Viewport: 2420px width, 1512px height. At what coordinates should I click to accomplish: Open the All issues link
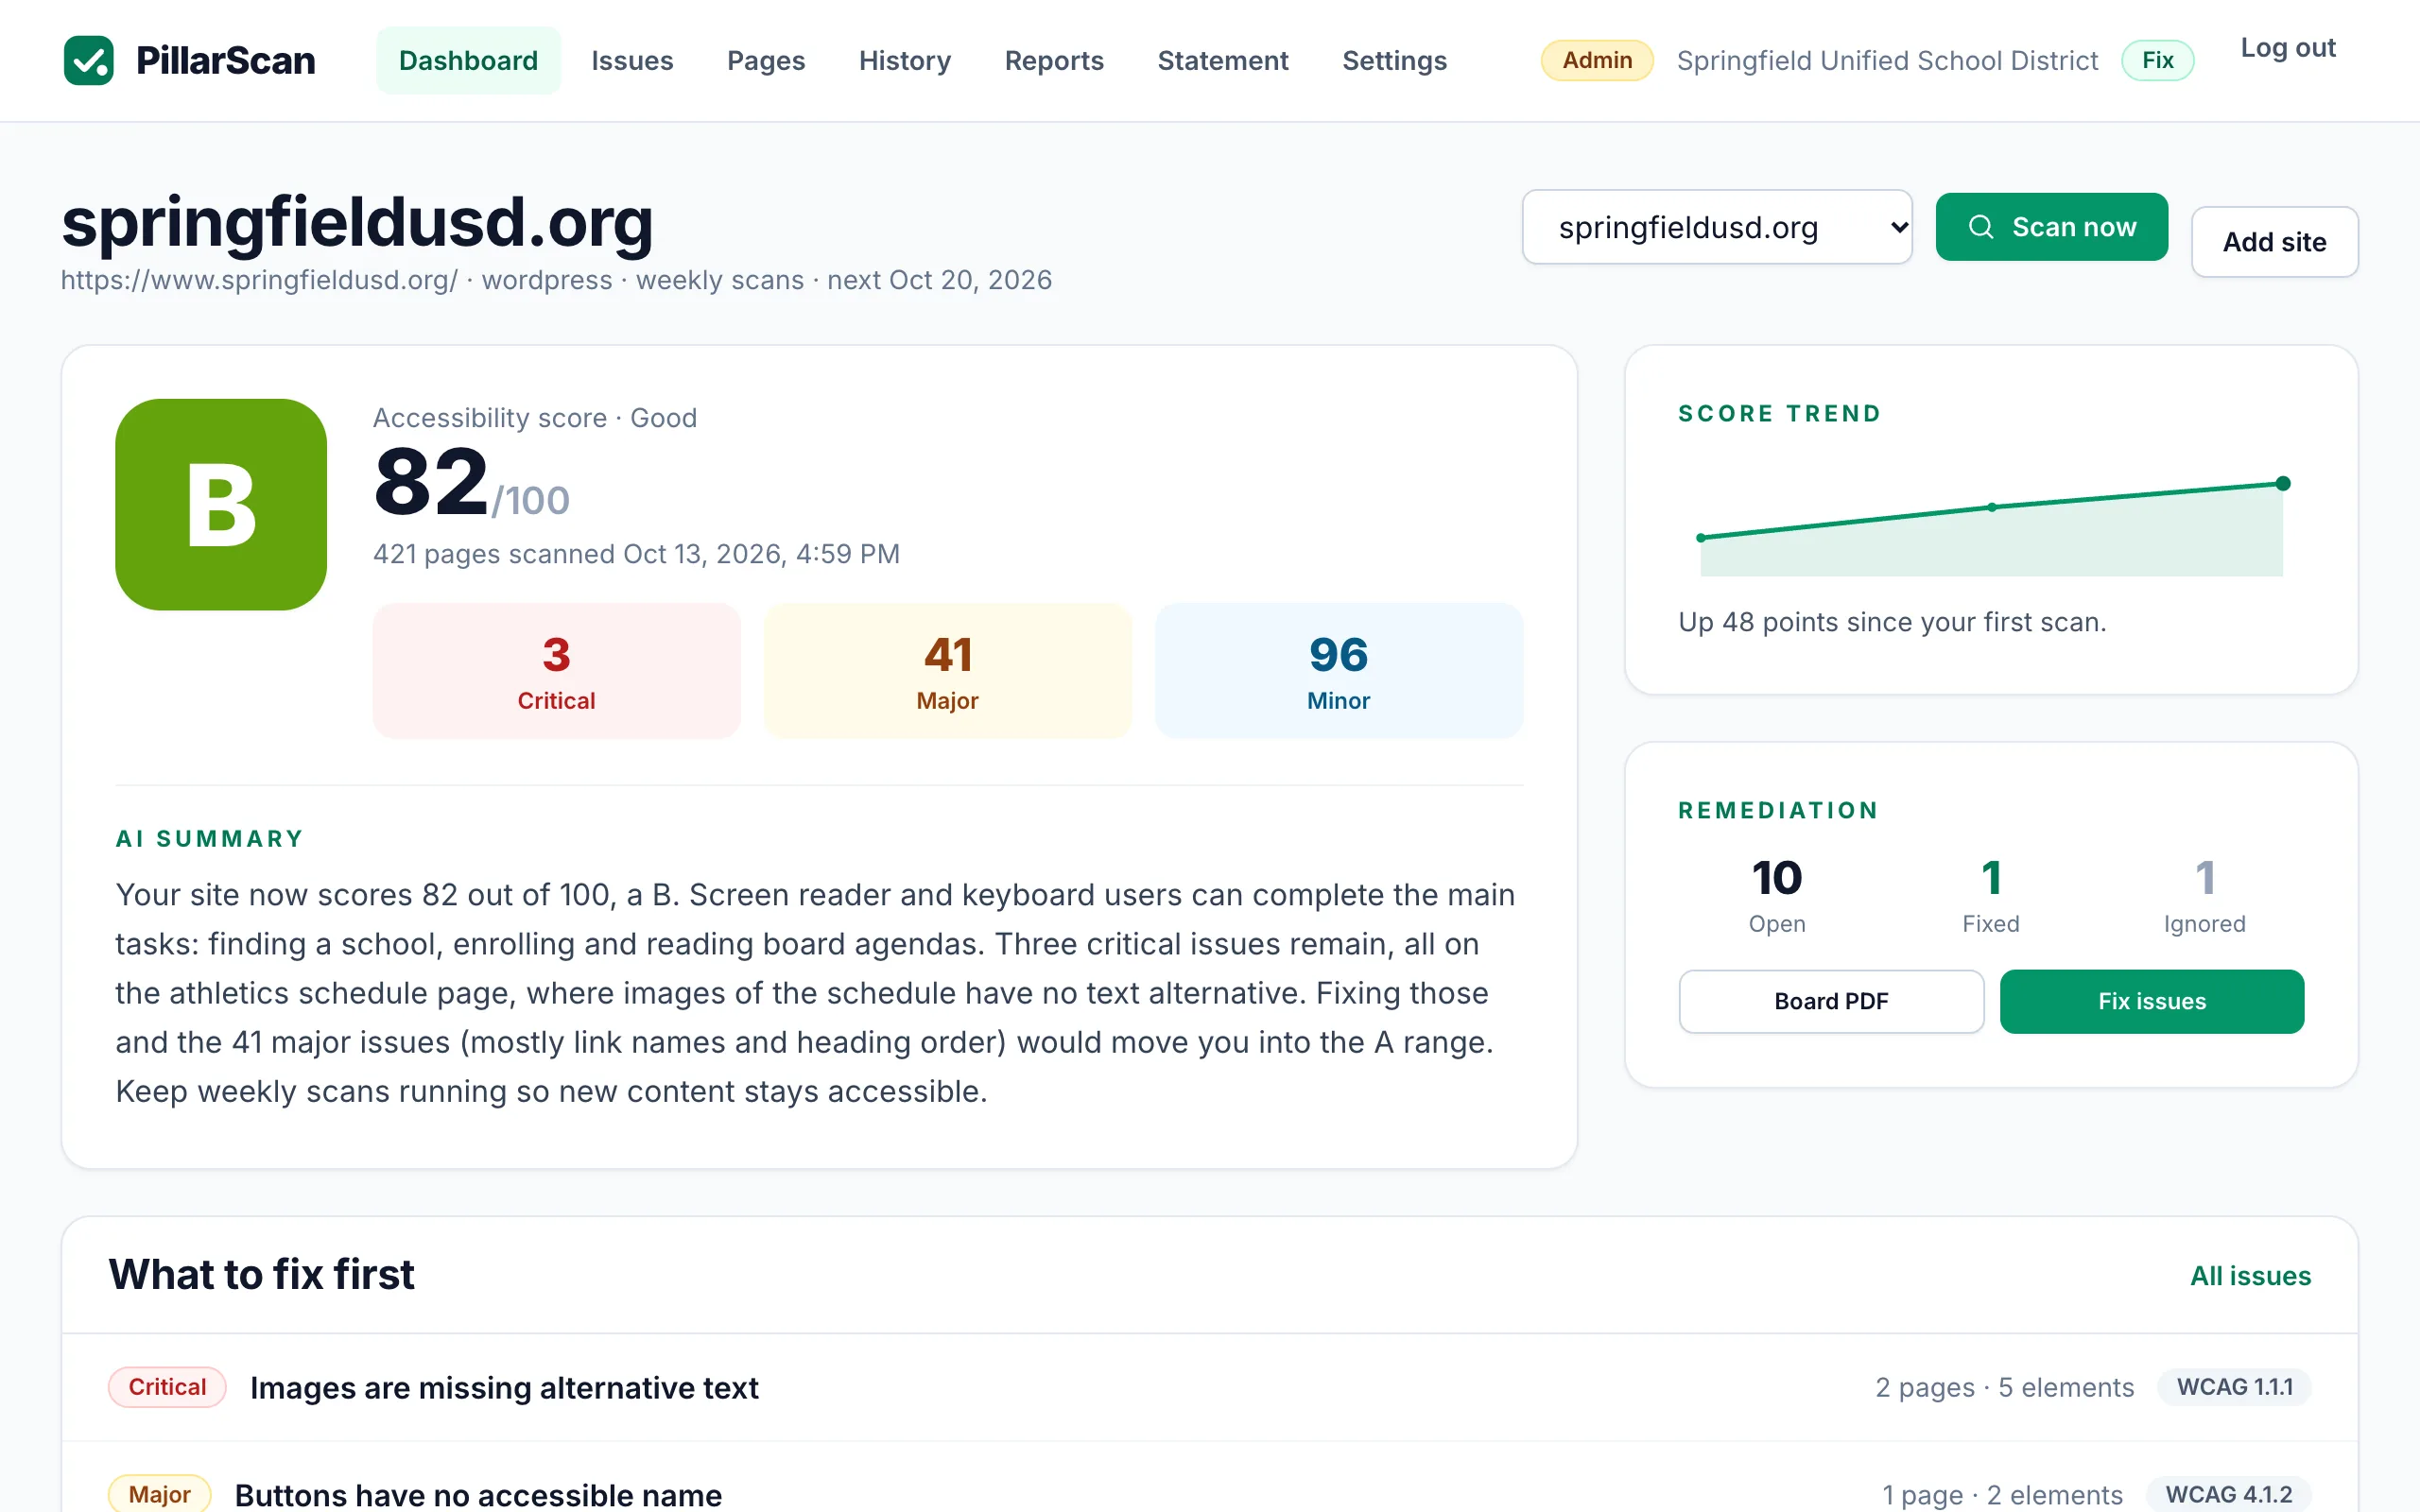coord(2250,1276)
